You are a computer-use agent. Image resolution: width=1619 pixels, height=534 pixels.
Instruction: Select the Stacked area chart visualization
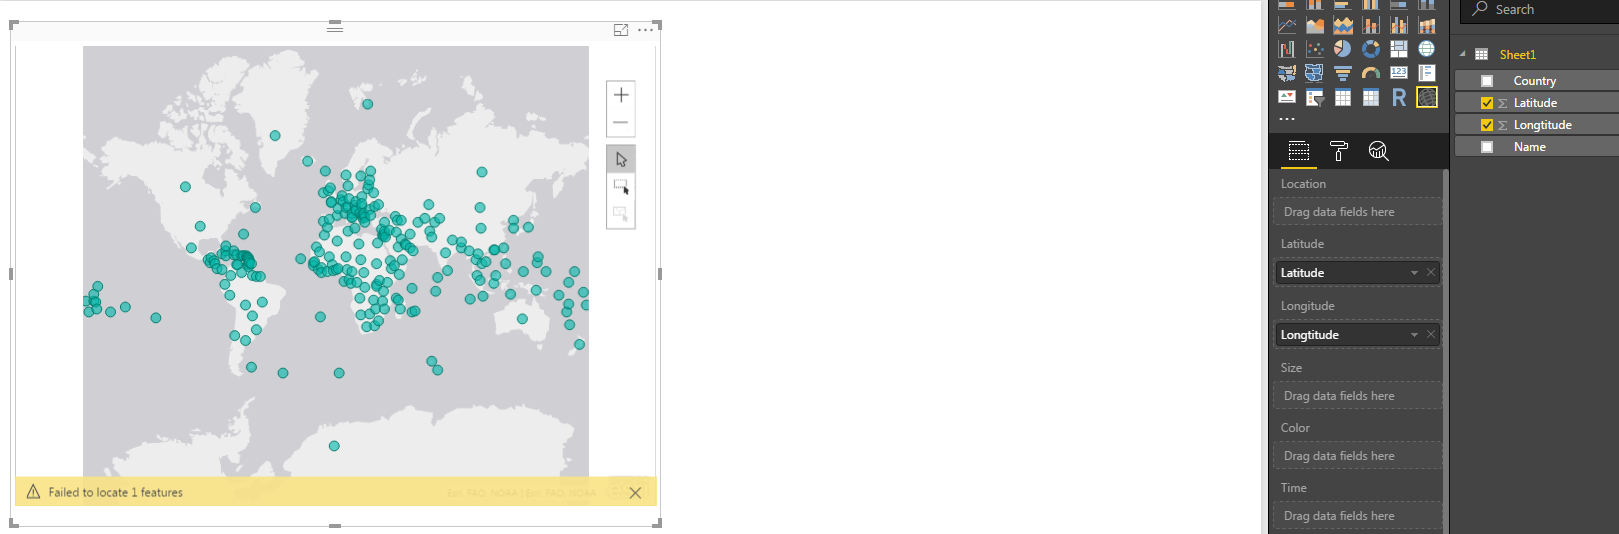pyautogui.click(x=1343, y=25)
